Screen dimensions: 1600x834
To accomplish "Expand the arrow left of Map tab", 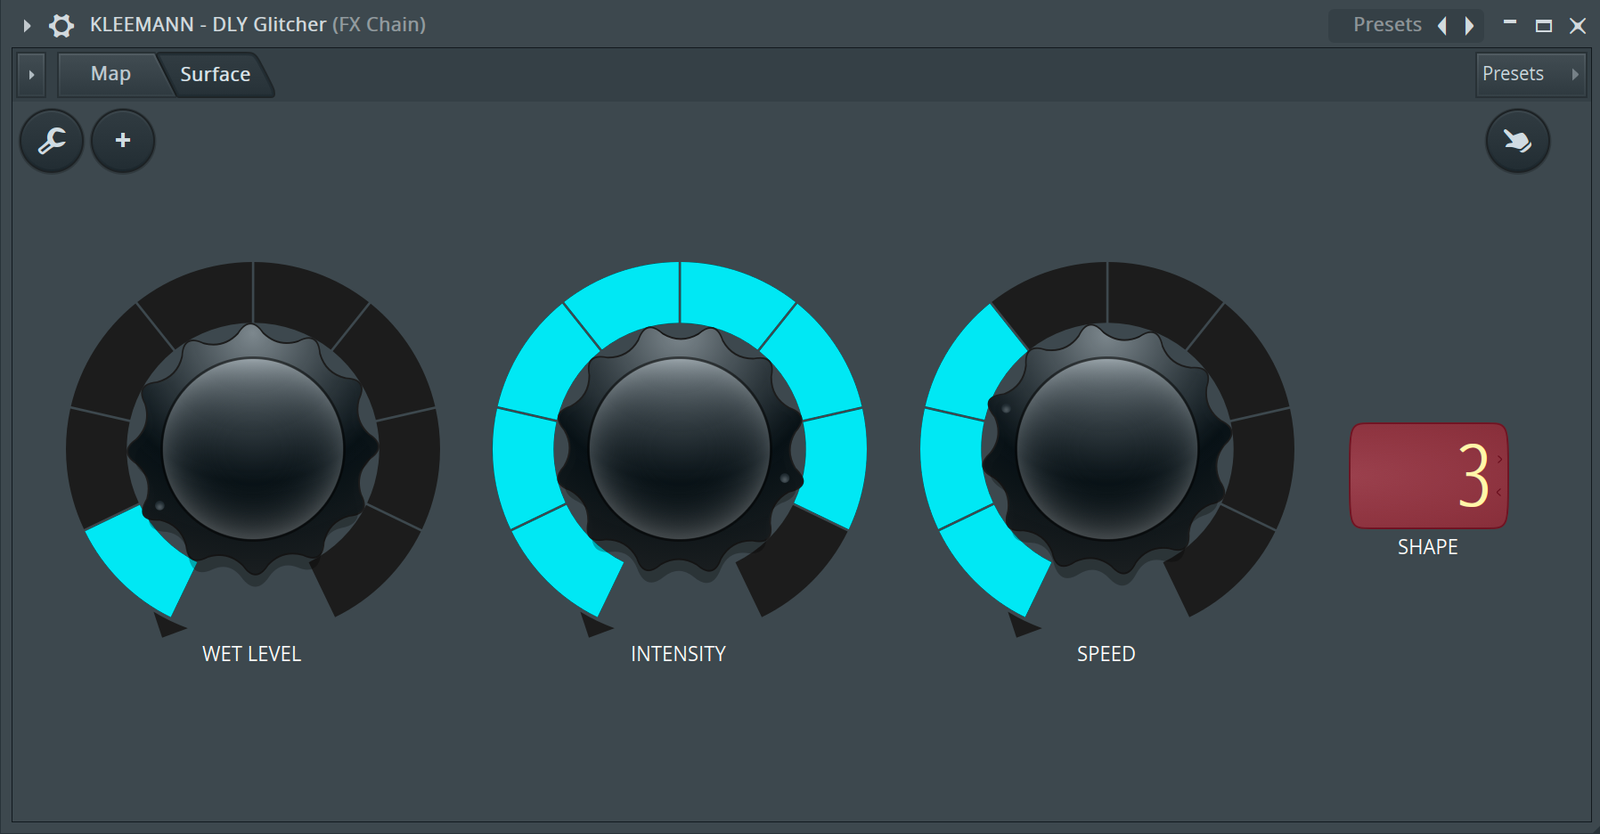I will click(x=31, y=75).
